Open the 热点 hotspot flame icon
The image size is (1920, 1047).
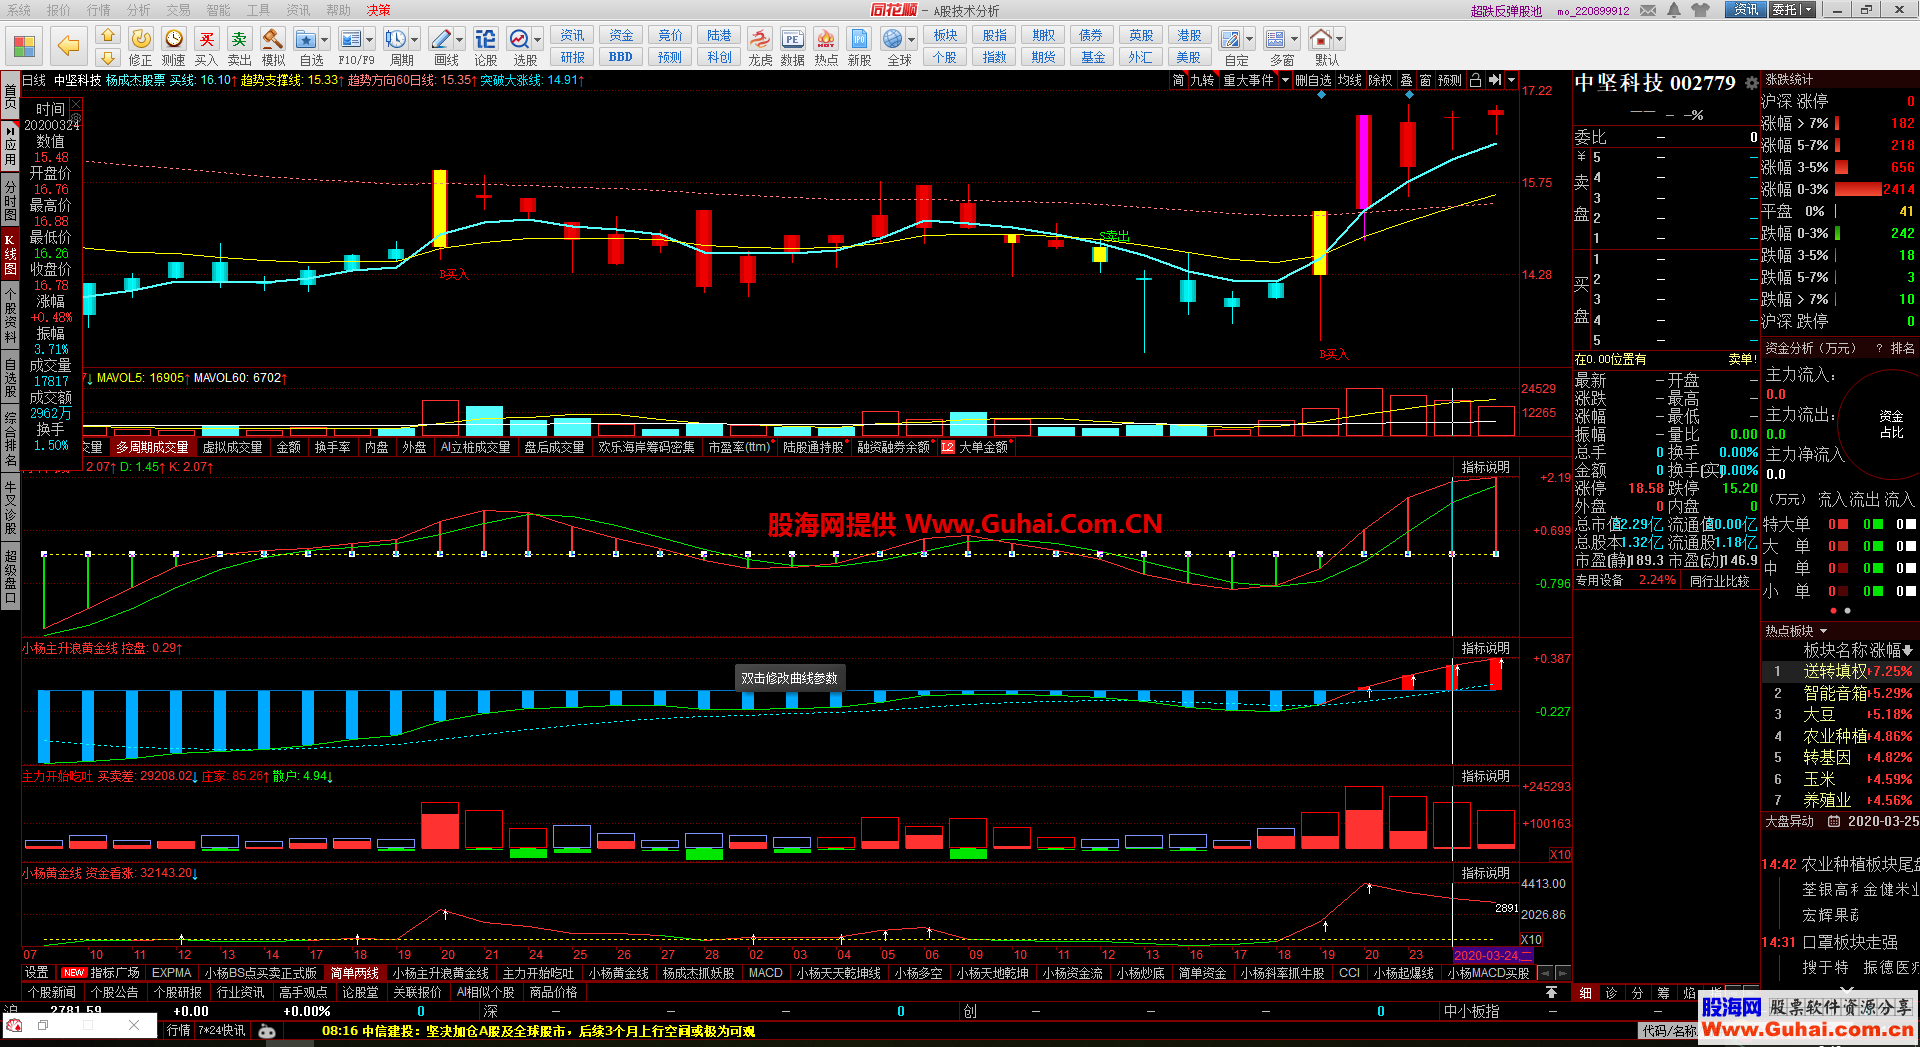click(826, 39)
